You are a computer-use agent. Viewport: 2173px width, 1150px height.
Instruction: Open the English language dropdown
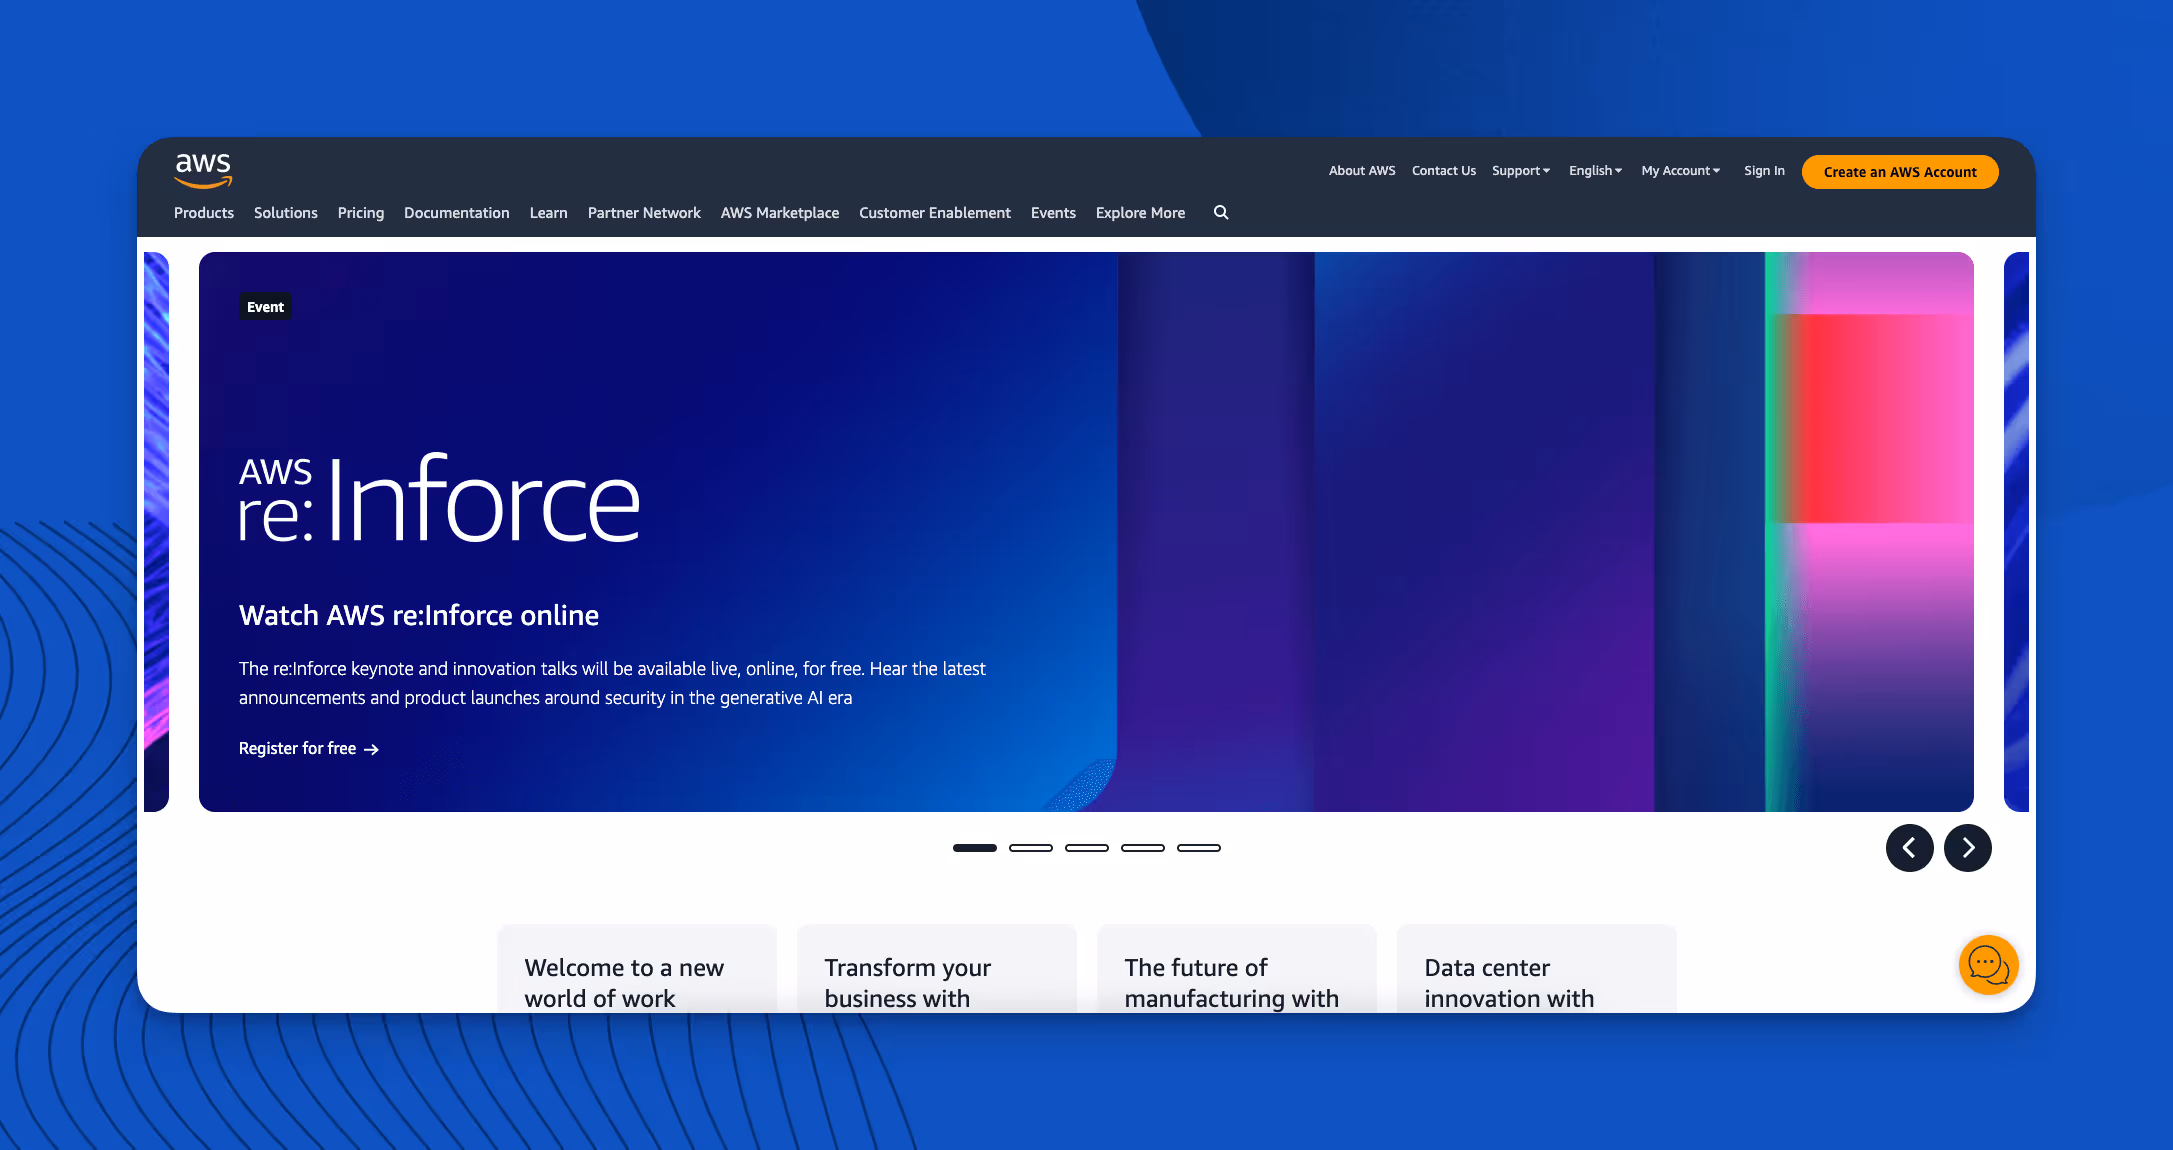coord(1595,171)
